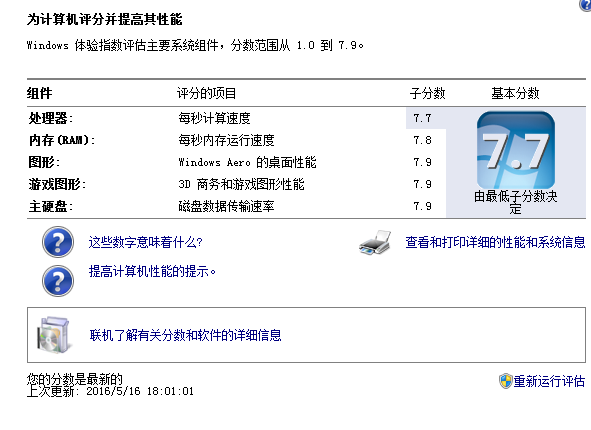Click the memory subscore 7.8

point(422,140)
